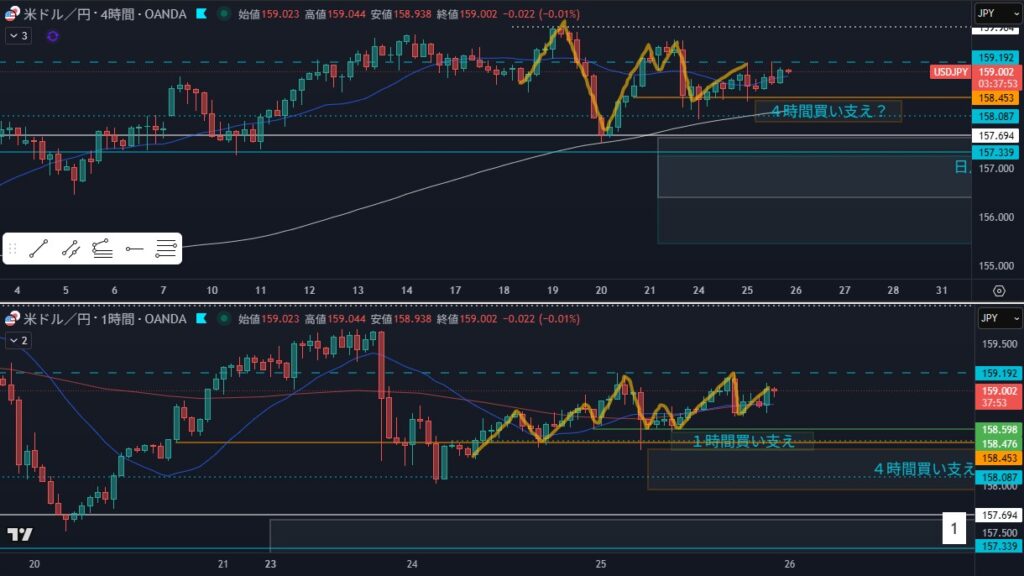
Task: Select the parallel channel tool in floating toolbar
Action: [x=70, y=248]
